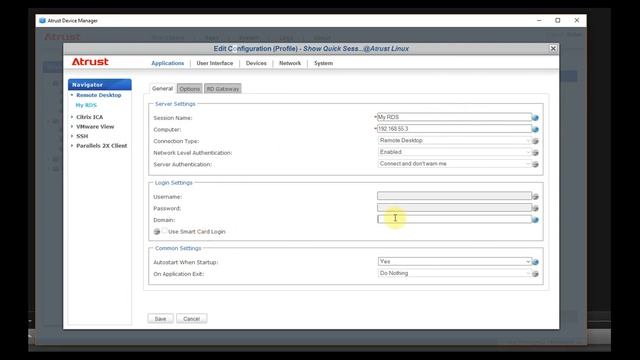The width and height of the screenshot is (640, 360).
Task: Click the Password input field
Action: click(x=454, y=207)
